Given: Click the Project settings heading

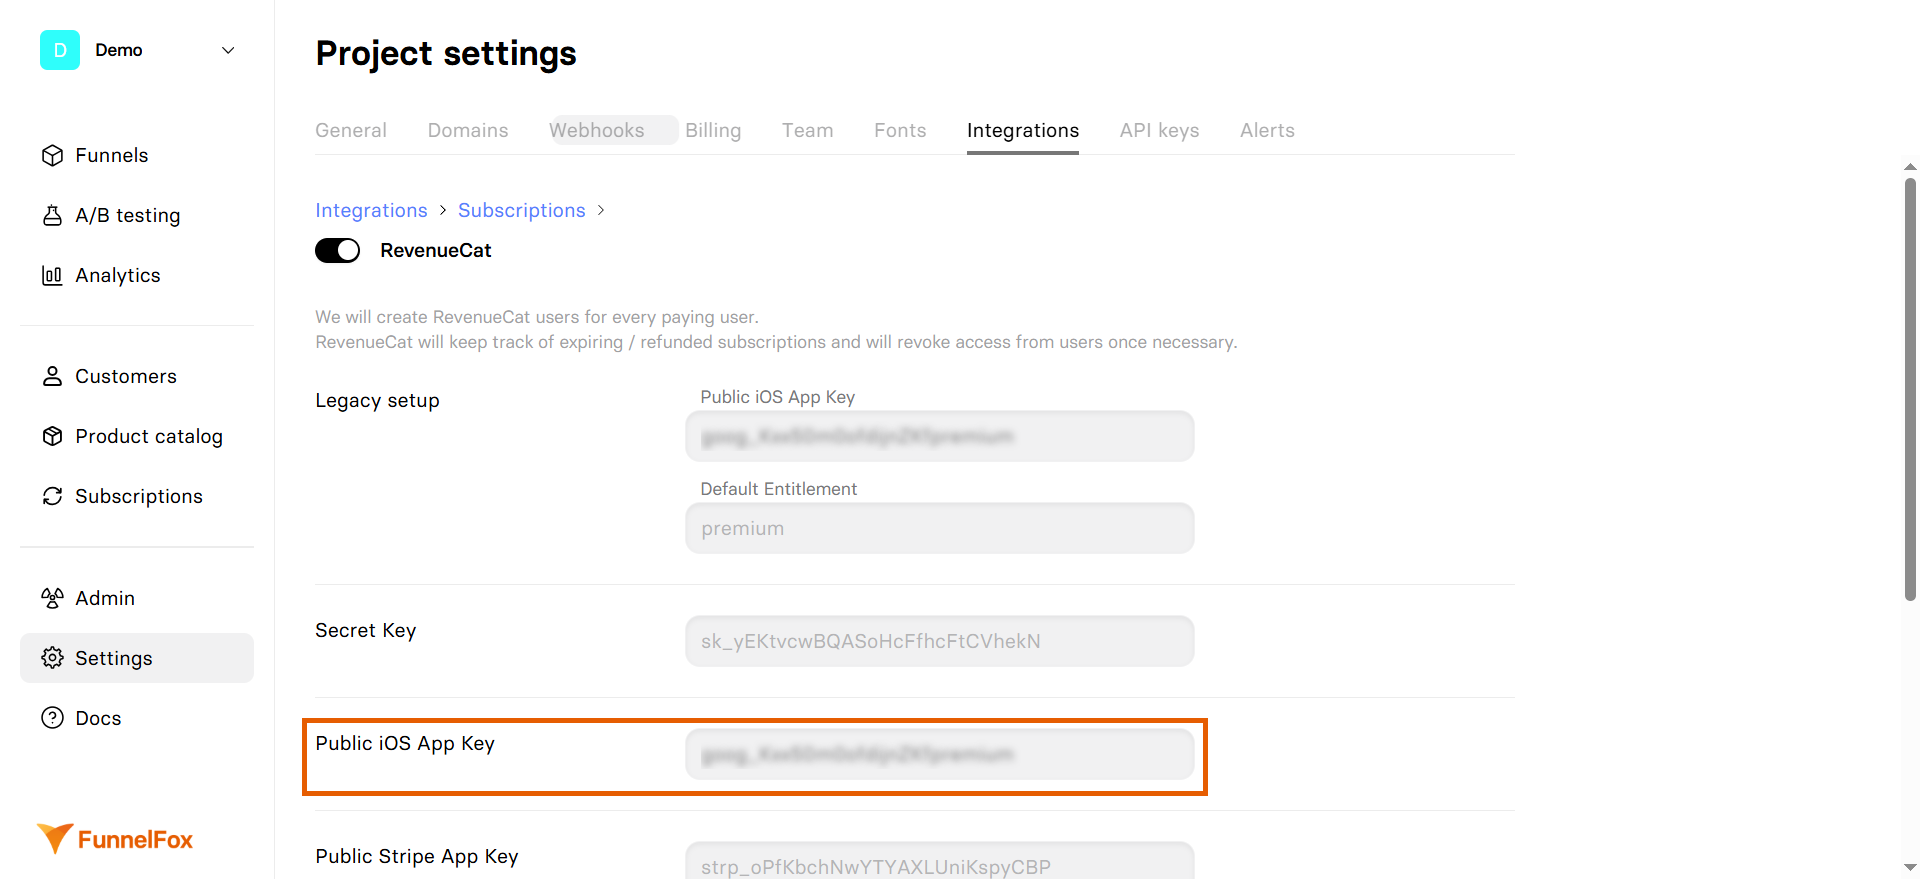Looking at the screenshot, I should click(446, 53).
